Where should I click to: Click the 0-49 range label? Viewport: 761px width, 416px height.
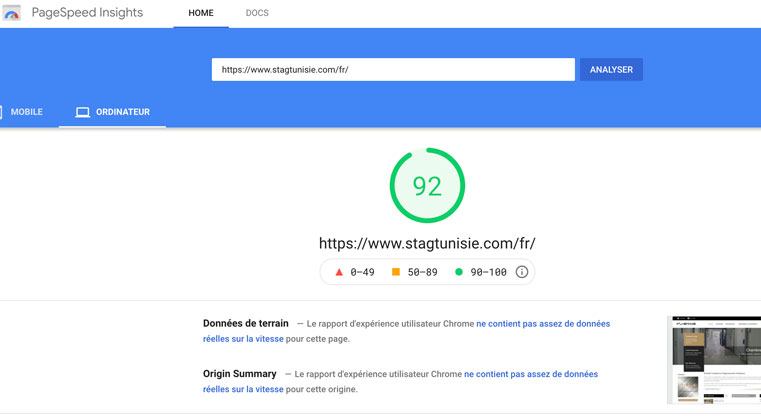(363, 272)
